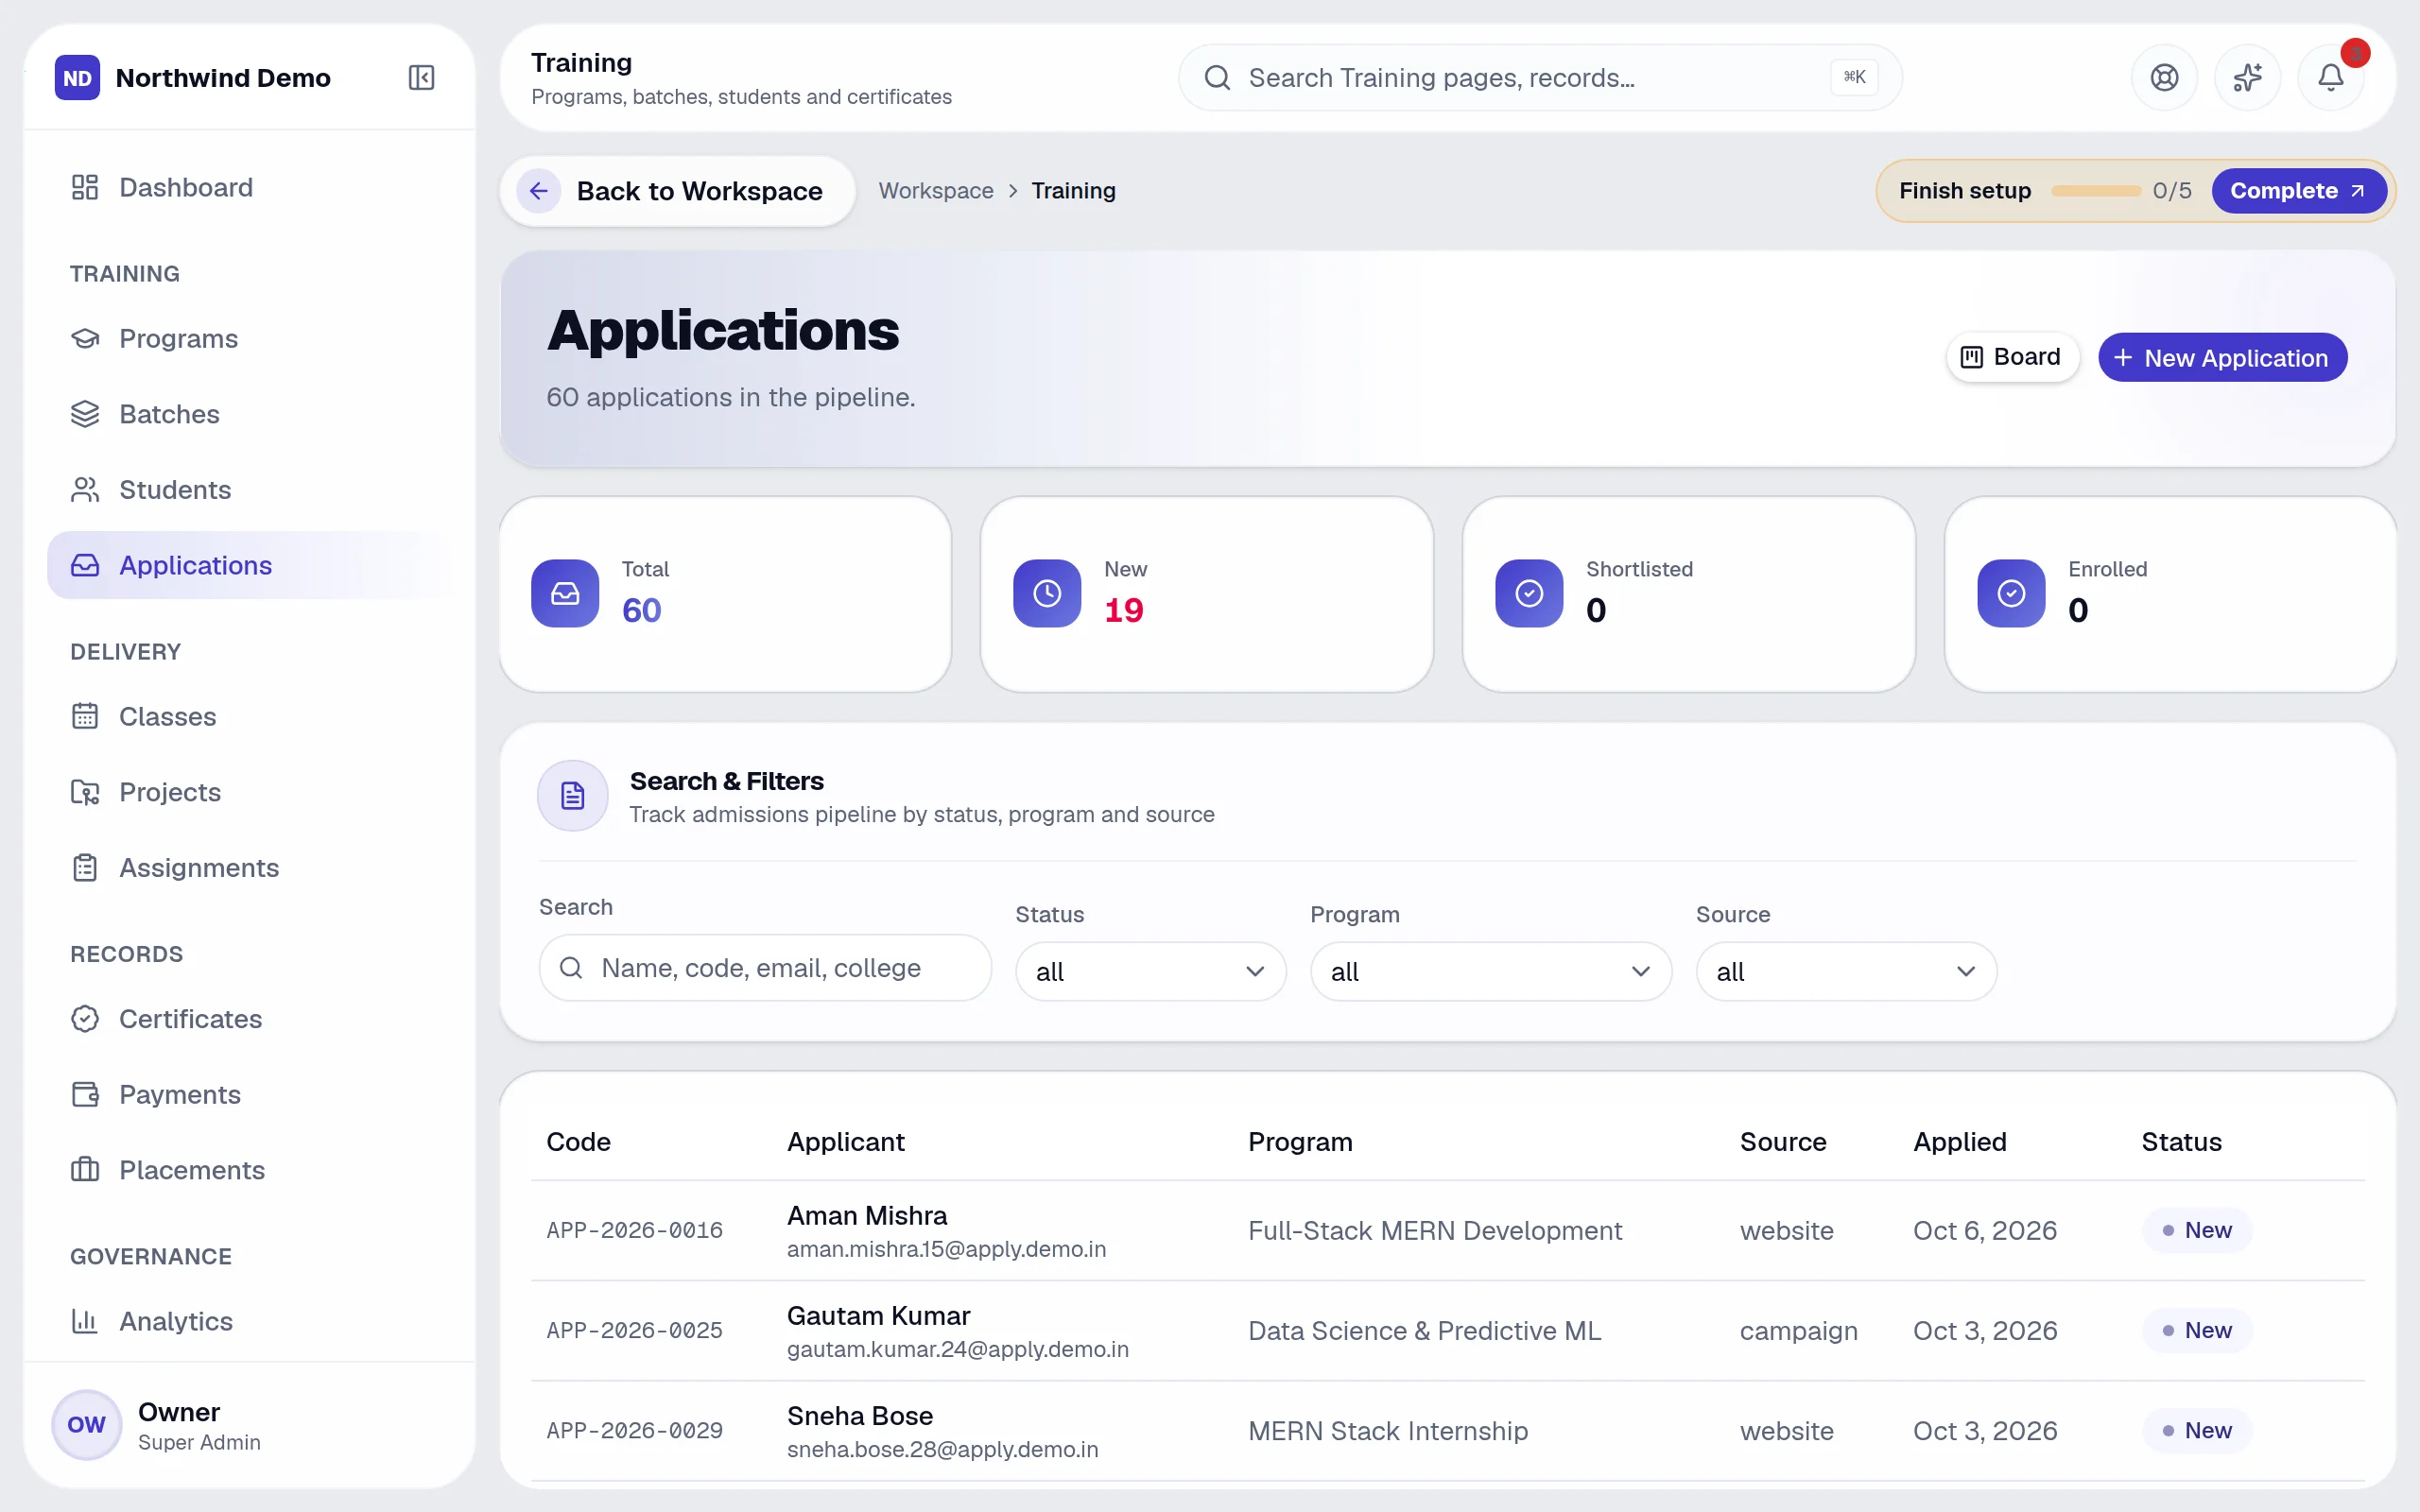Viewport: 2420px width, 1512px height.
Task: Click the Certificates badge icon
Action: coord(85,1019)
